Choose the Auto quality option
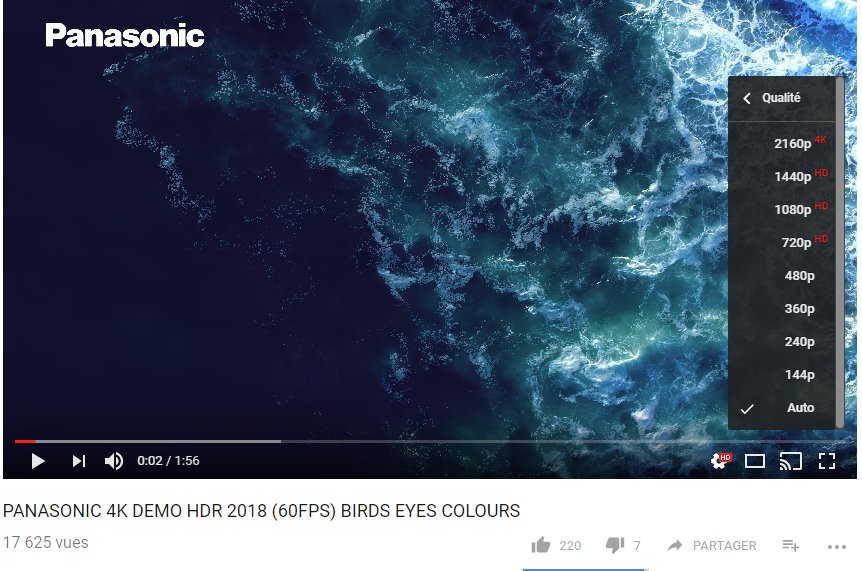Viewport: 862px width, 571px height. [x=782, y=408]
